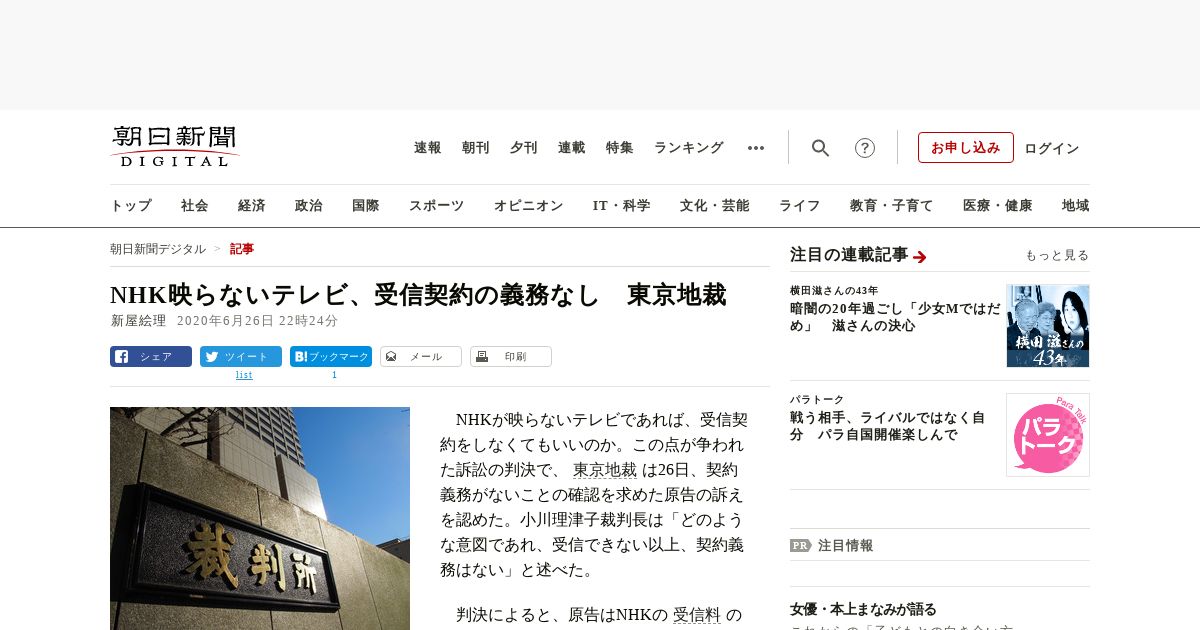Open the 夕刊 menu item

pos(524,148)
